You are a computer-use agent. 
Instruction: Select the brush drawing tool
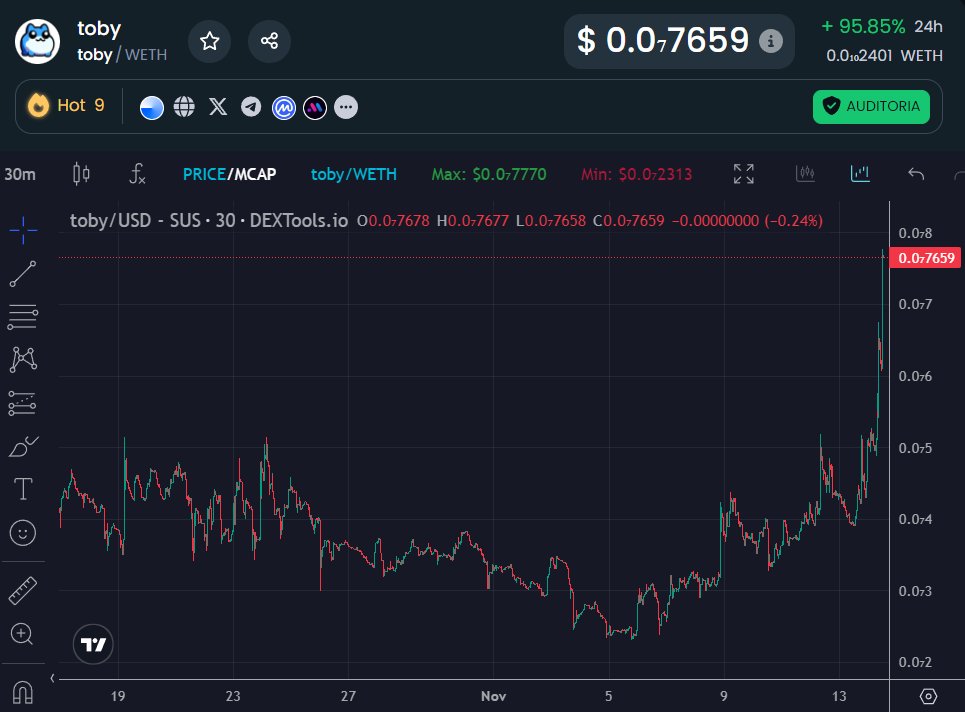coord(23,446)
